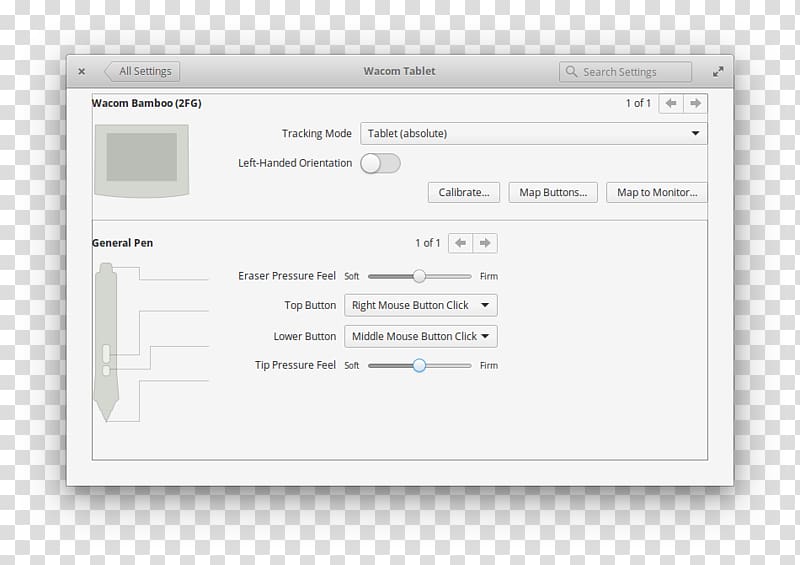Adjust the Tip Pressure Feel slider
Screen dimensions: 800x565
coord(419,365)
